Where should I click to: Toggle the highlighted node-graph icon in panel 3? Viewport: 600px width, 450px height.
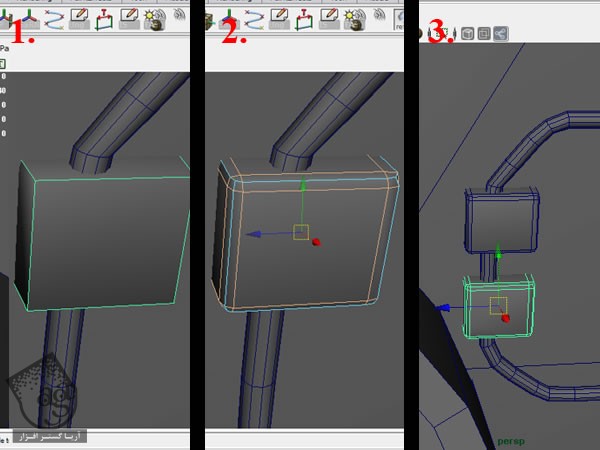pyautogui.click(x=500, y=33)
